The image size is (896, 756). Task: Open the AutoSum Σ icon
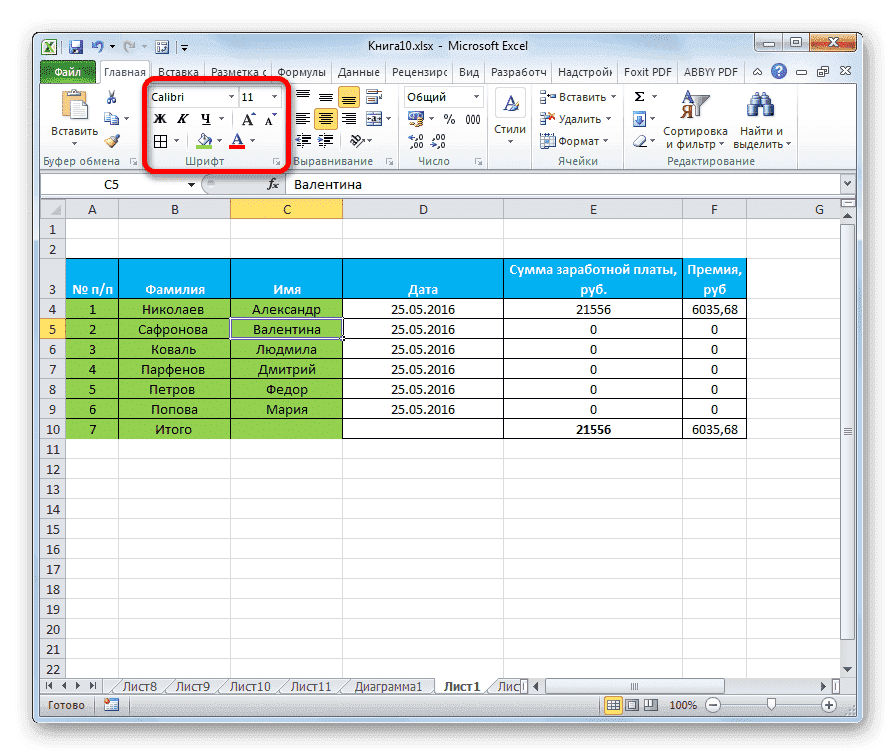[638, 96]
